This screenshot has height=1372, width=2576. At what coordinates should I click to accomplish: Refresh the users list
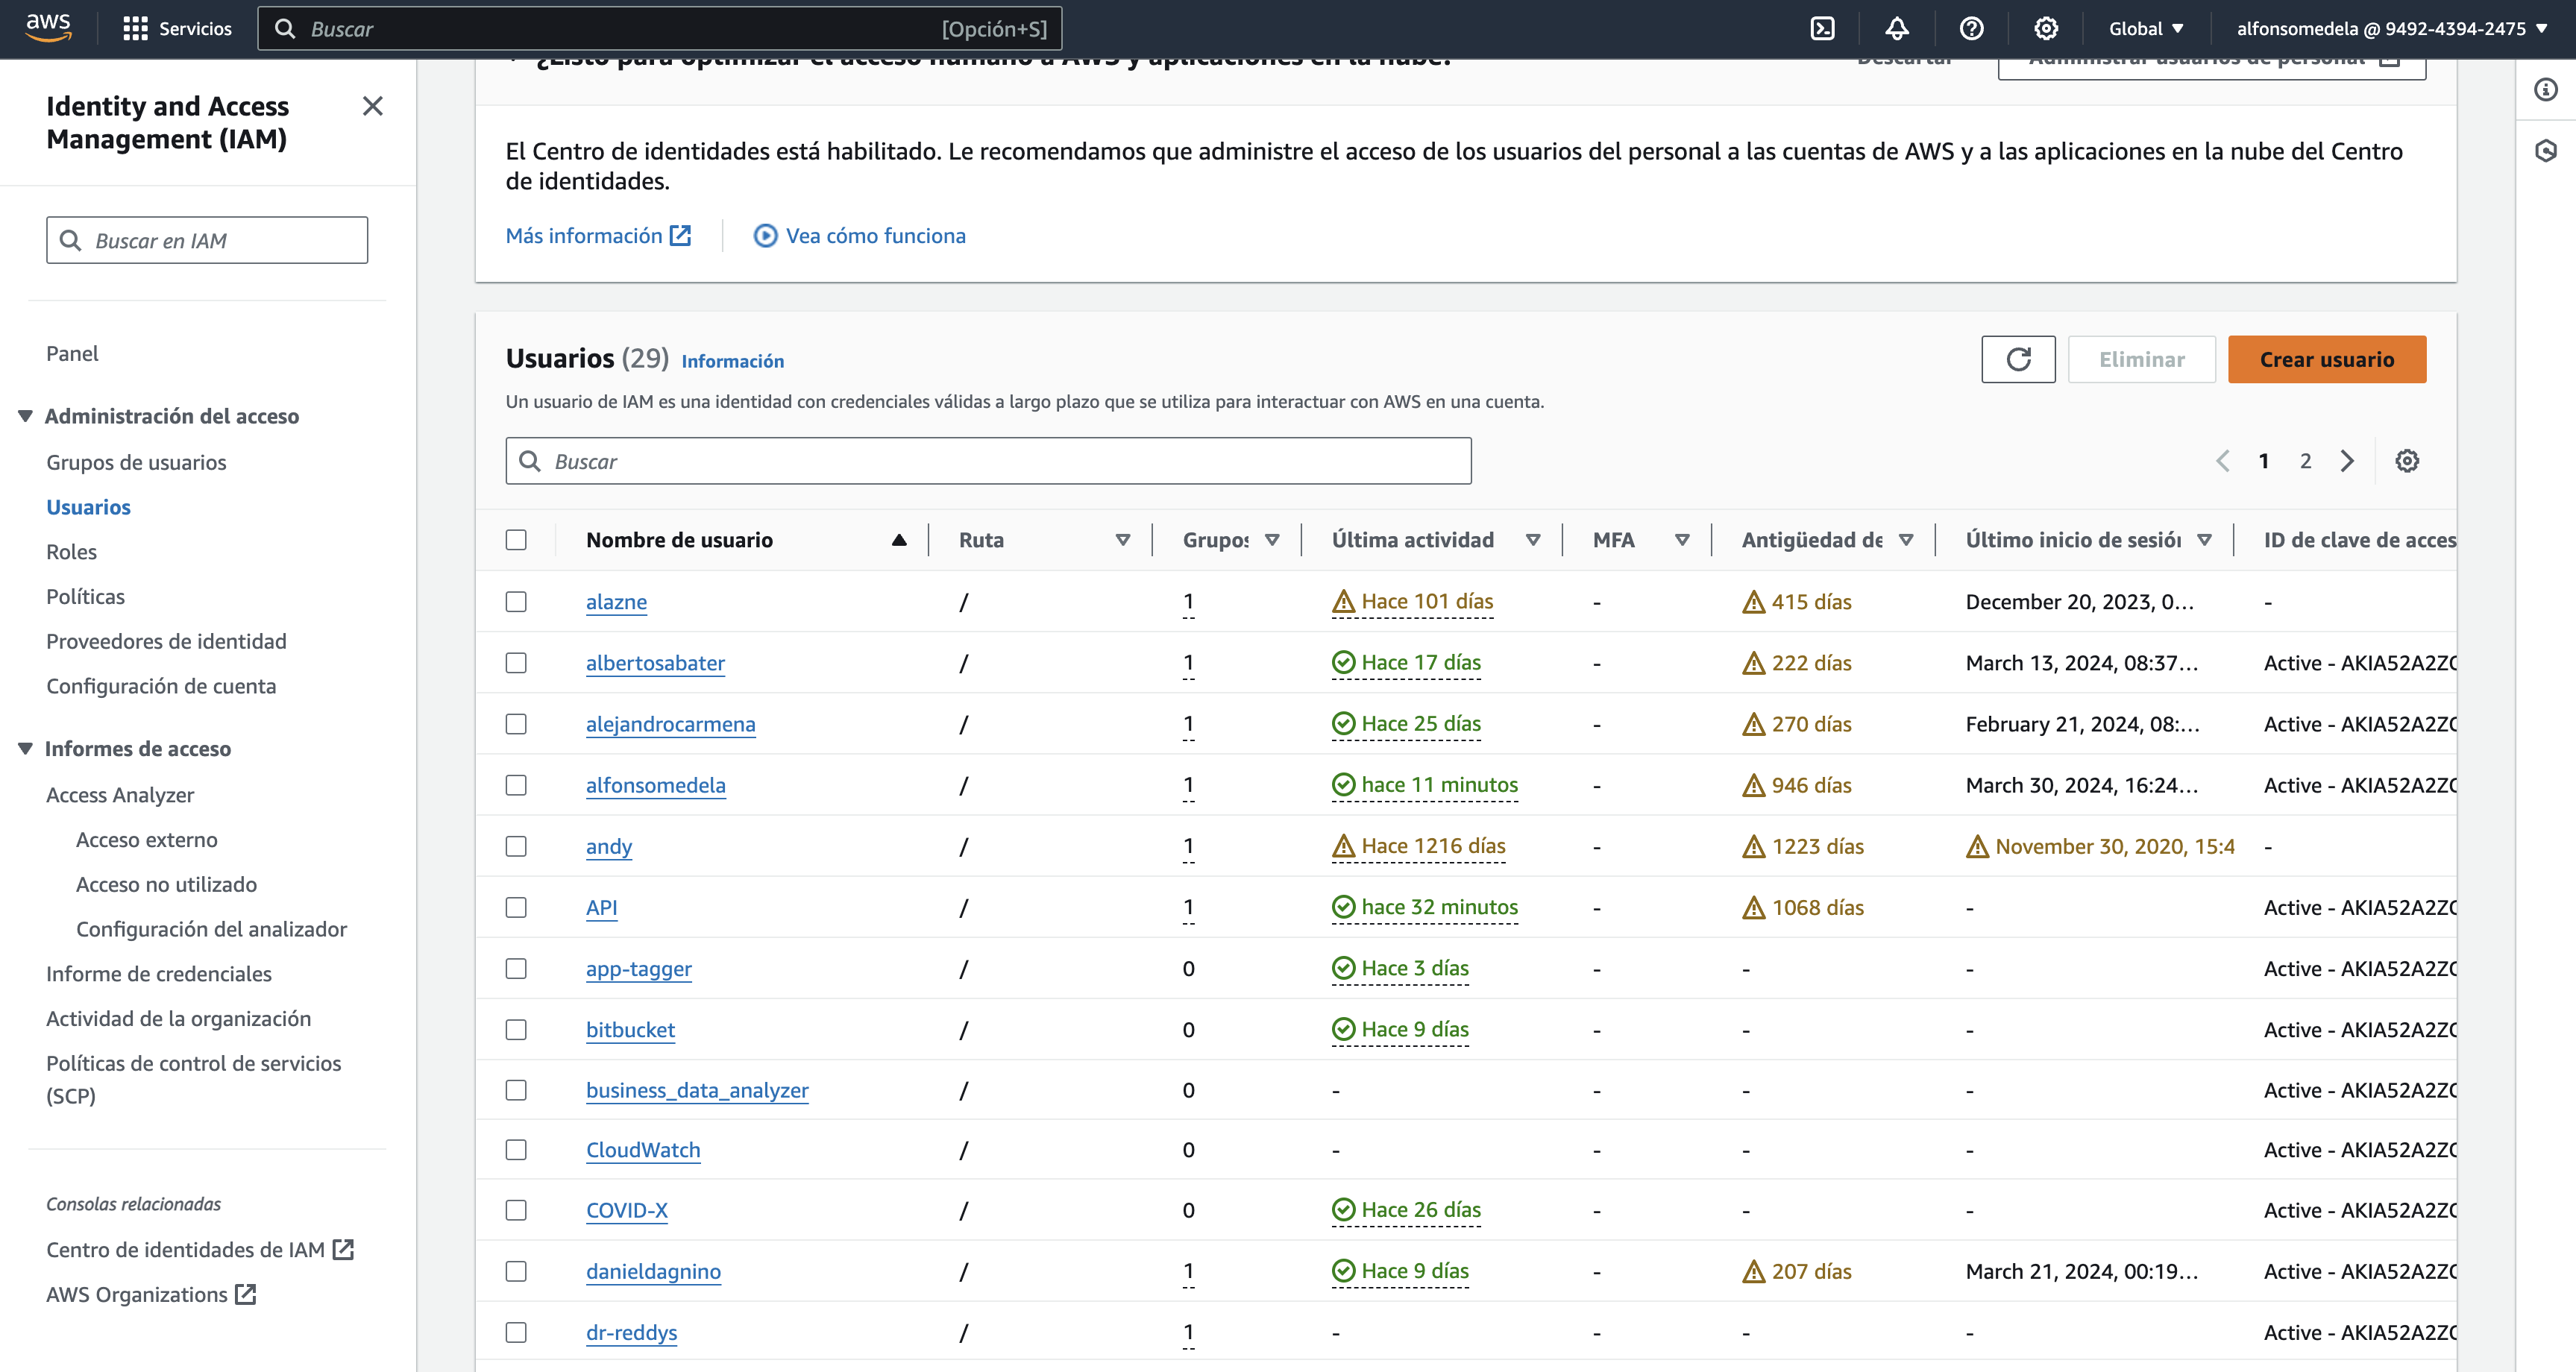tap(2018, 359)
